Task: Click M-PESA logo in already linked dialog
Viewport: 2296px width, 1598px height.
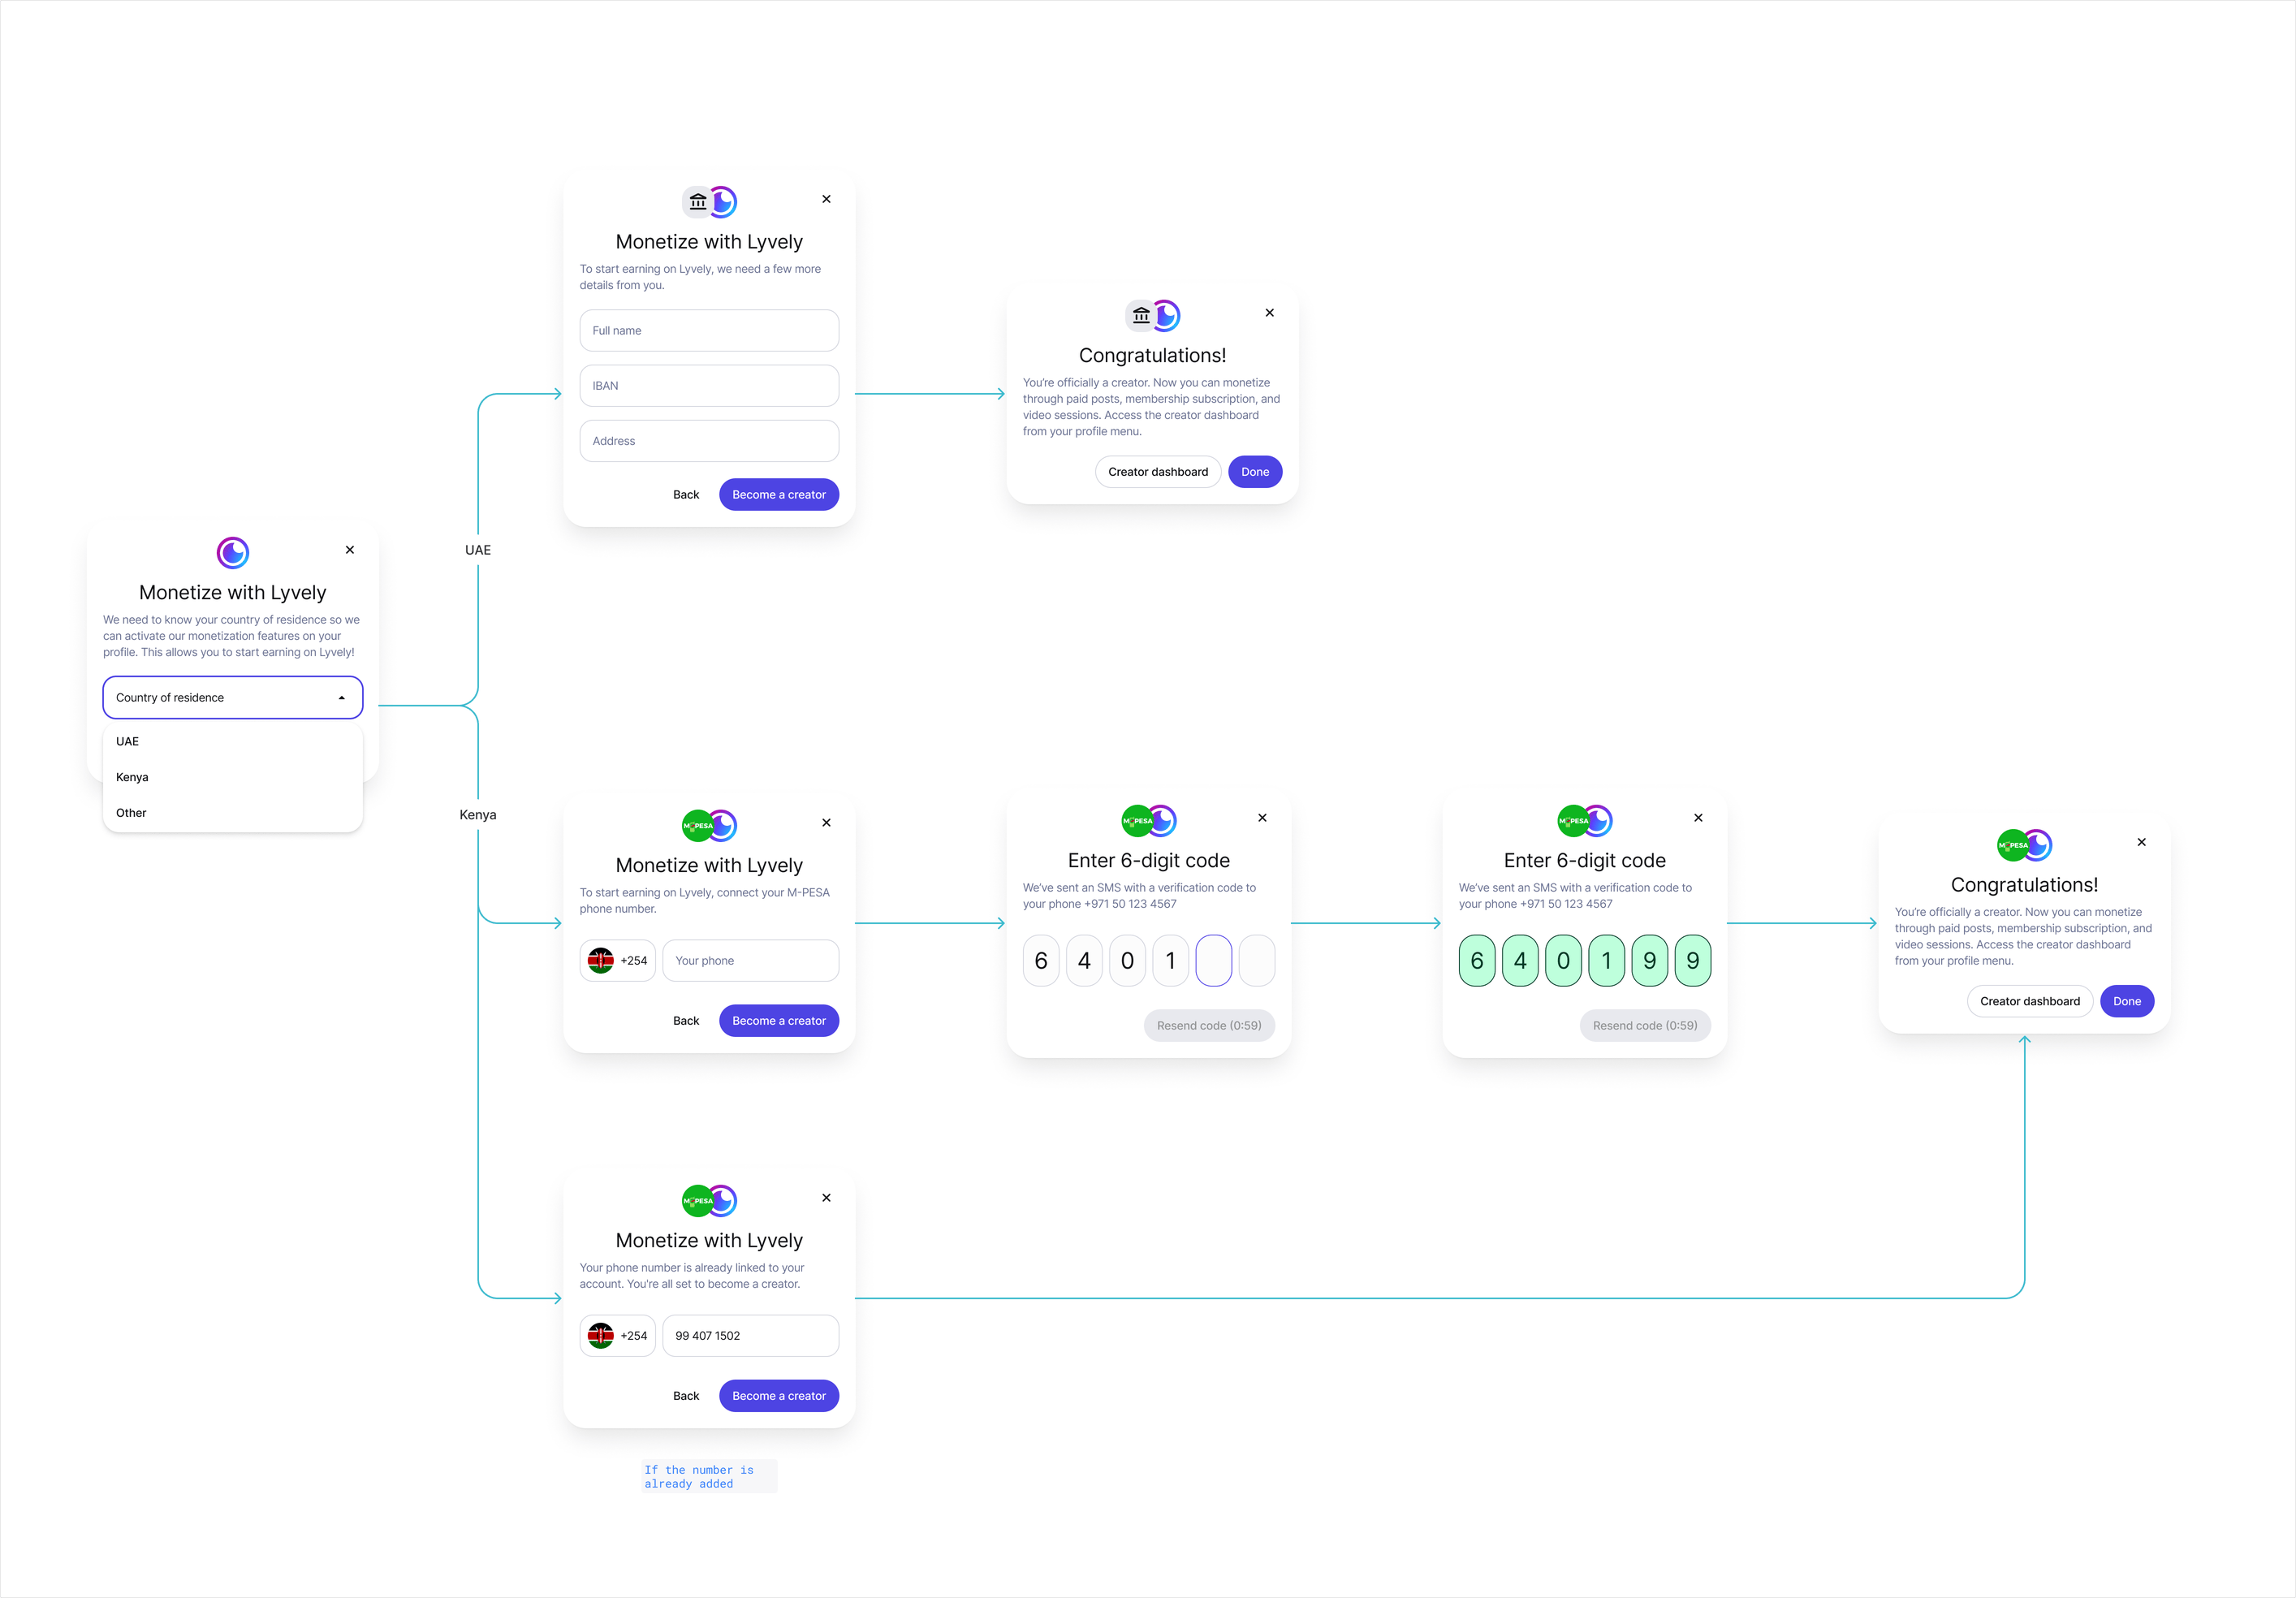Action: pyautogui.click(x=698, y=1201)
